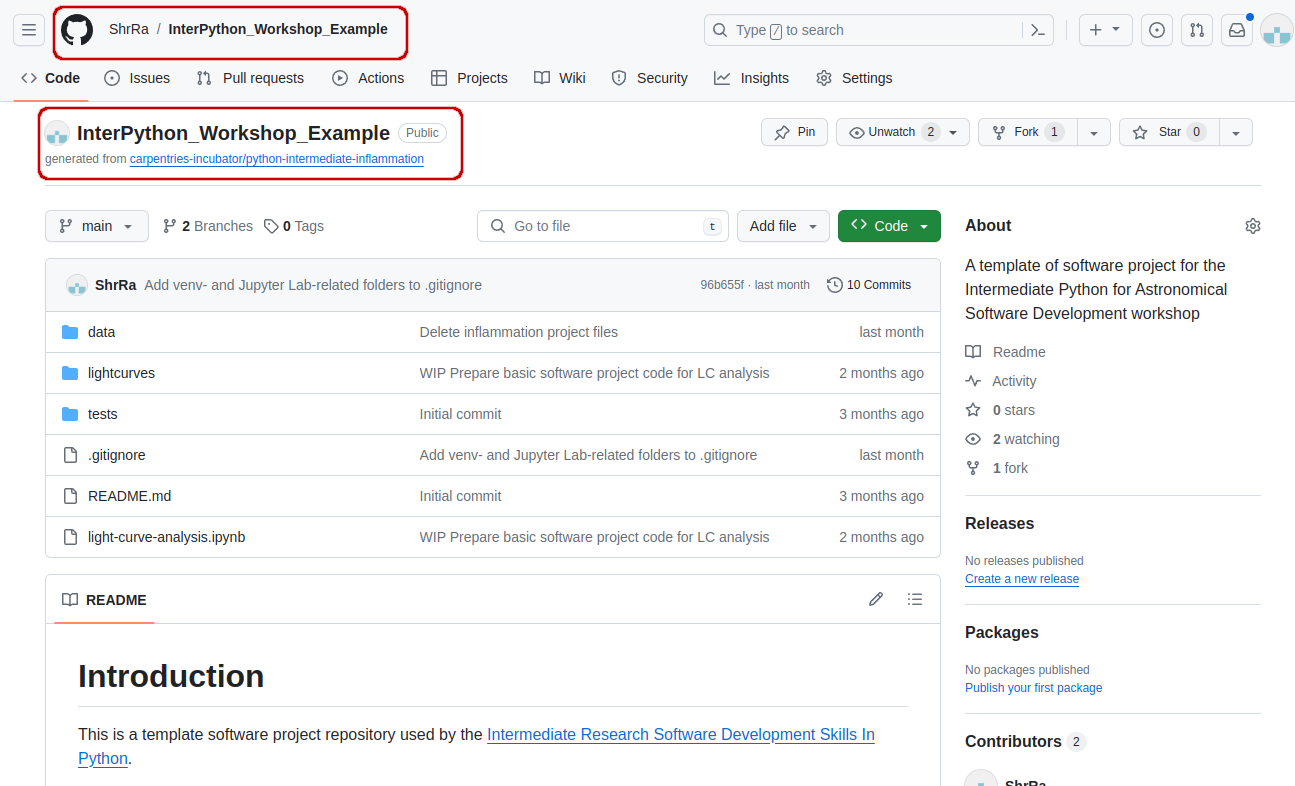The image size is (1295, 786).
Task: Select the README tab header
Action: click(104, 600)
